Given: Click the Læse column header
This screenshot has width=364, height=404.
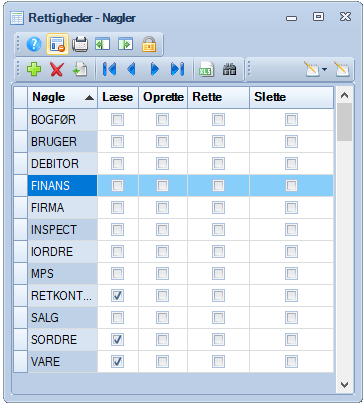Looking at the screenshot, I should click(118, 97).
